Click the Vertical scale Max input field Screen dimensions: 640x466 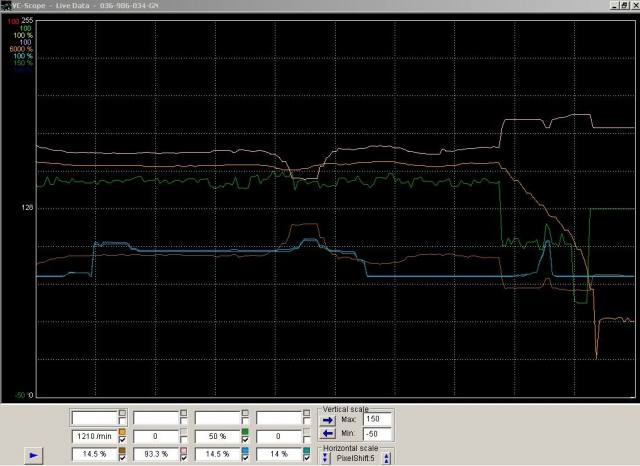tap(379, 420)
